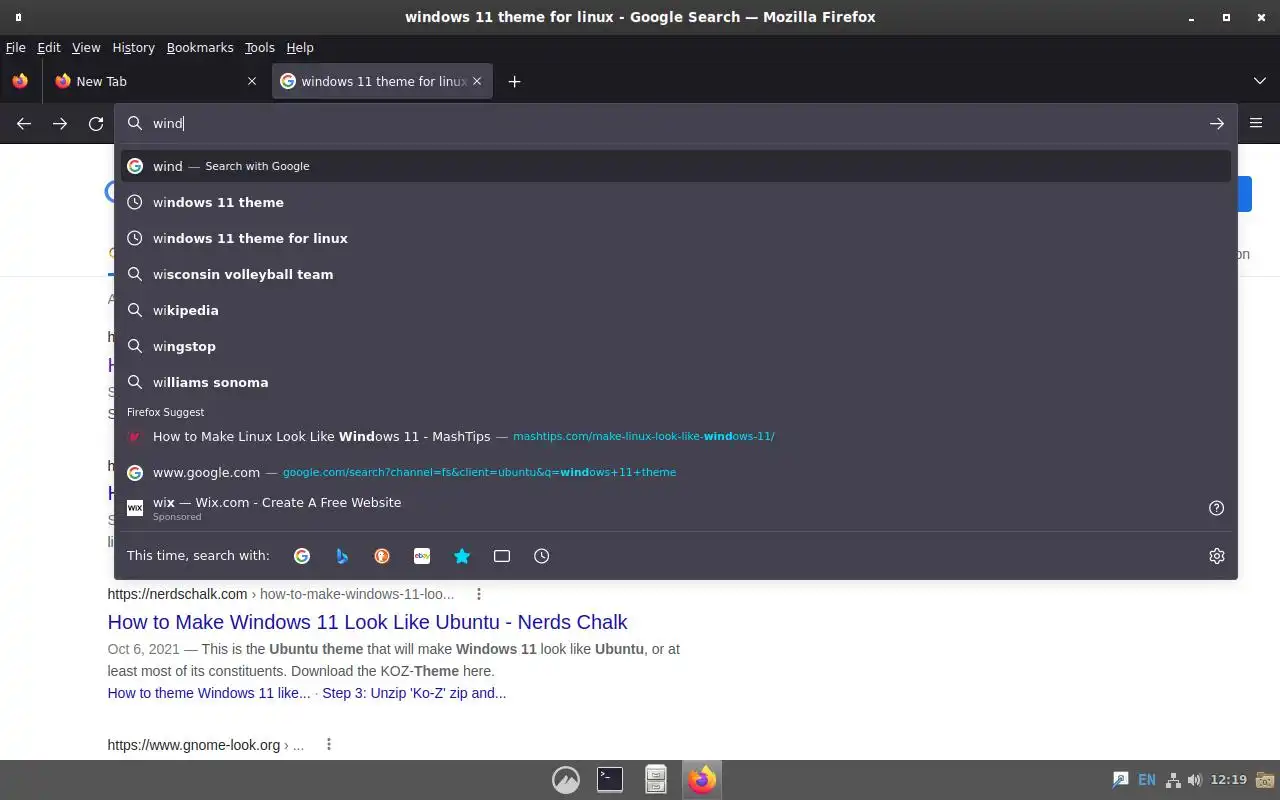Click the sponsored suggestion help icon
The width and height of the screenshot is (1280, 800).
[1216, 508]
